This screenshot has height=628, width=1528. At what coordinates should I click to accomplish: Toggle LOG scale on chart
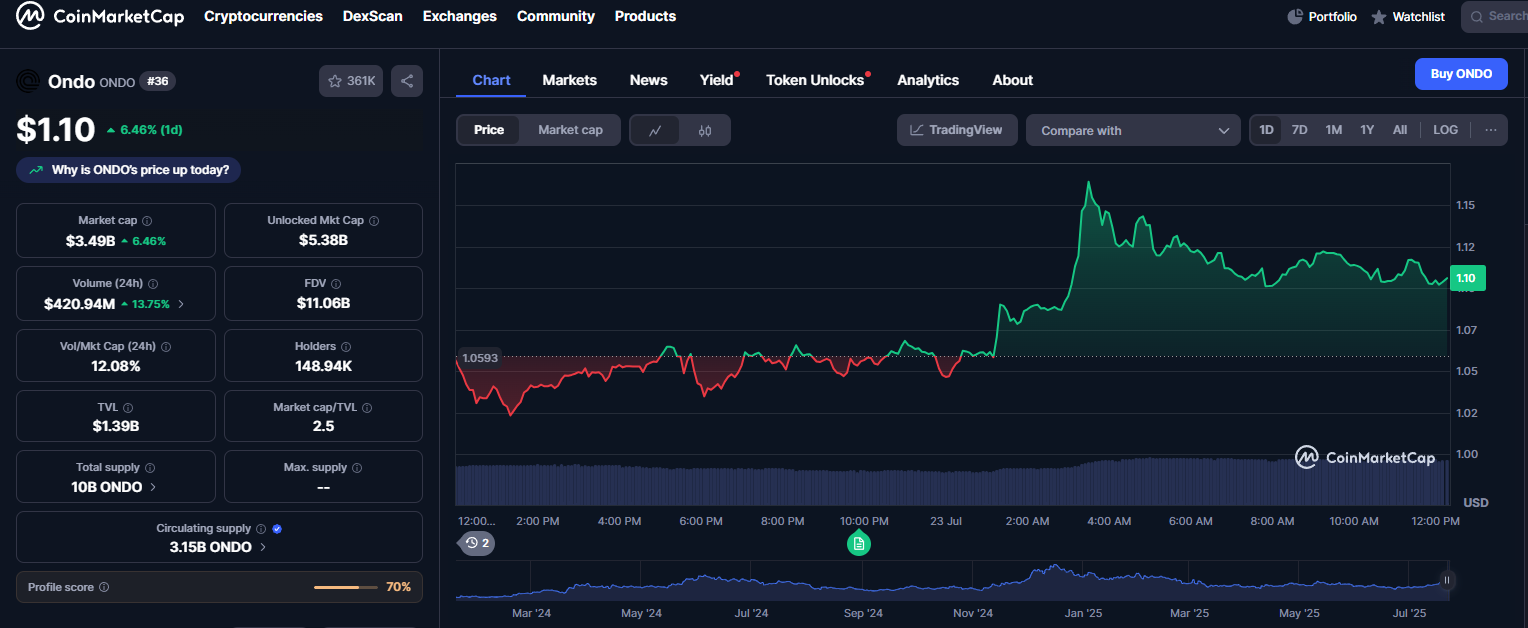[x=1445, y=130]
